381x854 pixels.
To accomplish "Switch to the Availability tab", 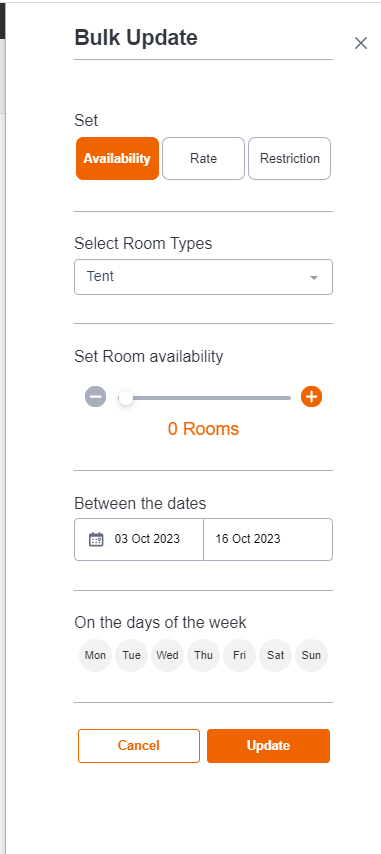I will tap(117, 158).
